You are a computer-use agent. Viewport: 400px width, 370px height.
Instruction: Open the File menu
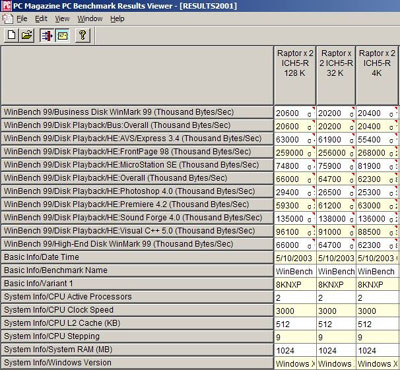point(22,19)
